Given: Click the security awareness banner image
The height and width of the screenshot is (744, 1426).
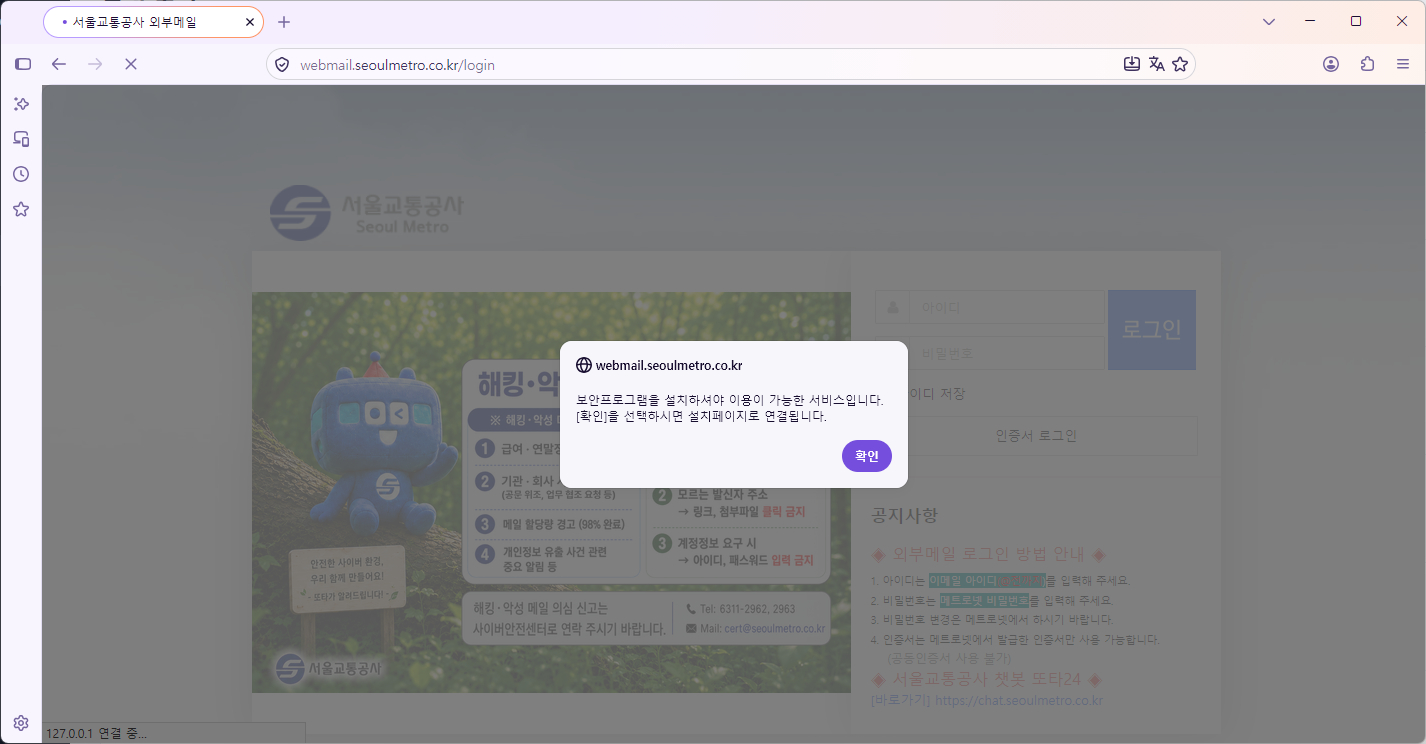Looking at the screenshot, I should pos(551,492).
